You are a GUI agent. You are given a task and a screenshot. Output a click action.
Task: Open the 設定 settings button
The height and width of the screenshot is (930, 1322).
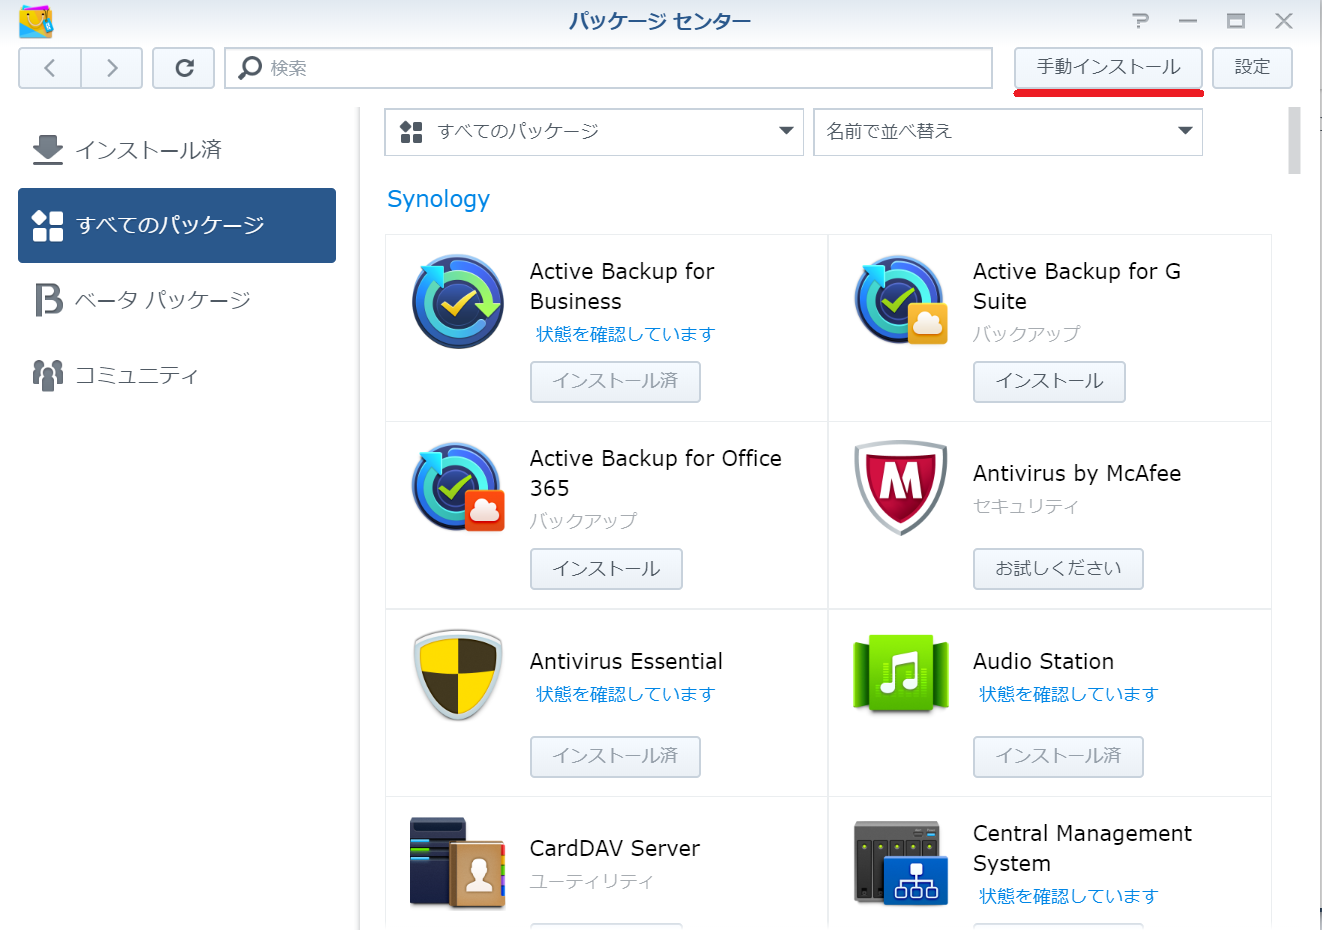(1252, 67)
